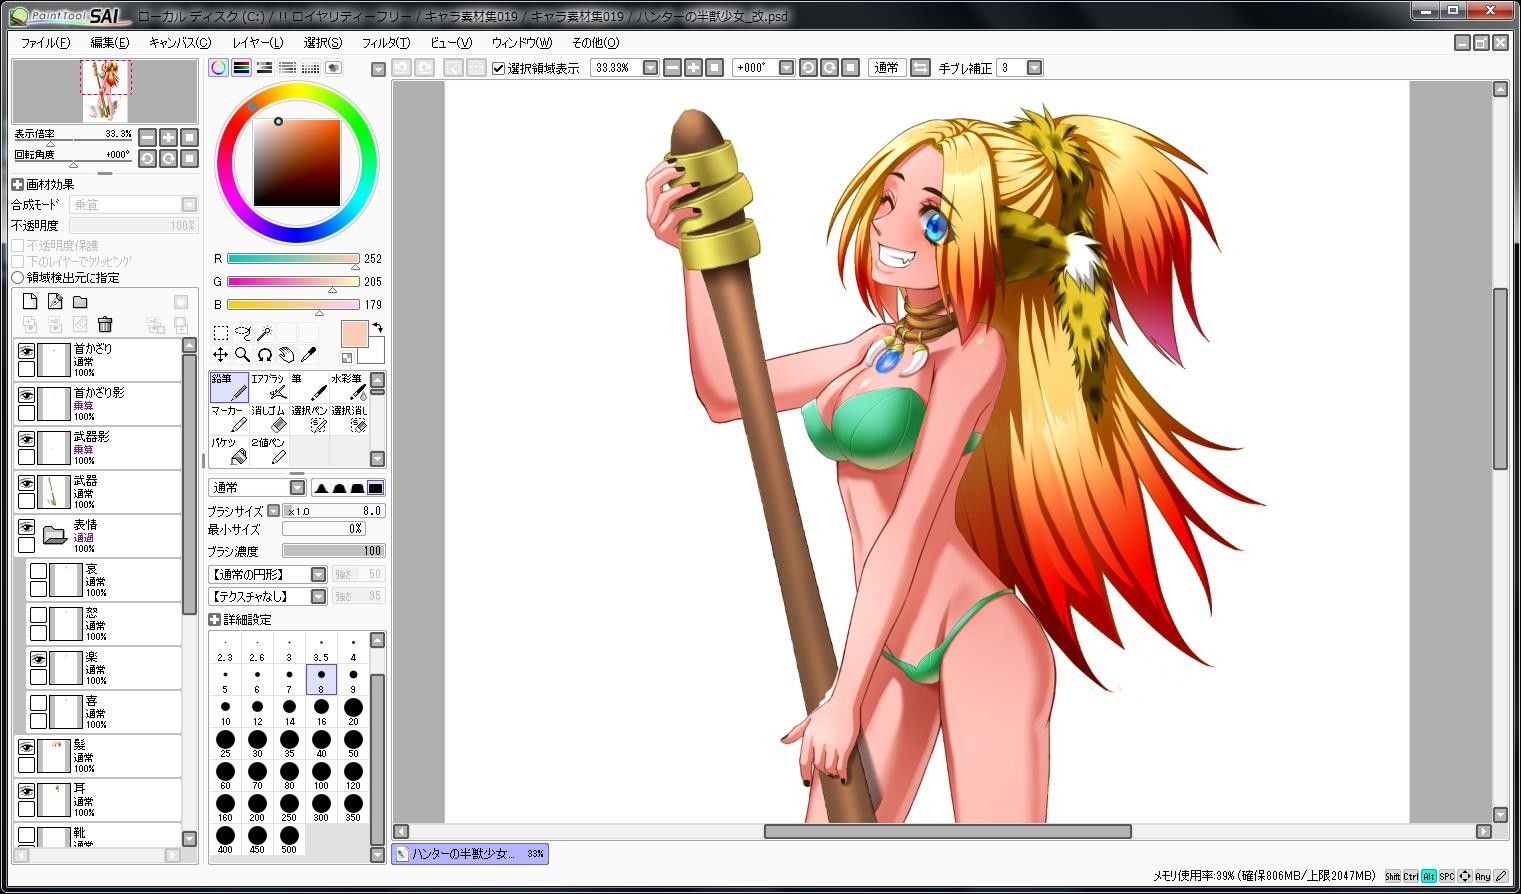Select the 消しゴム eraser tool
Screen dimensions: 1521x894
point(269,418)
